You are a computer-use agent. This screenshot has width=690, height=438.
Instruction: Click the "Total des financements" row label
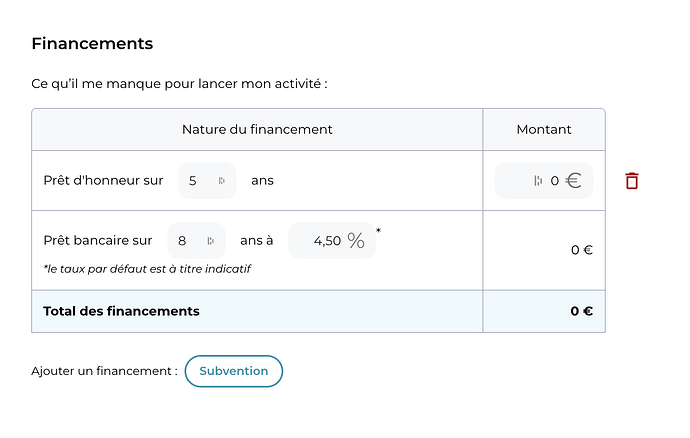[x=121, y=311]
